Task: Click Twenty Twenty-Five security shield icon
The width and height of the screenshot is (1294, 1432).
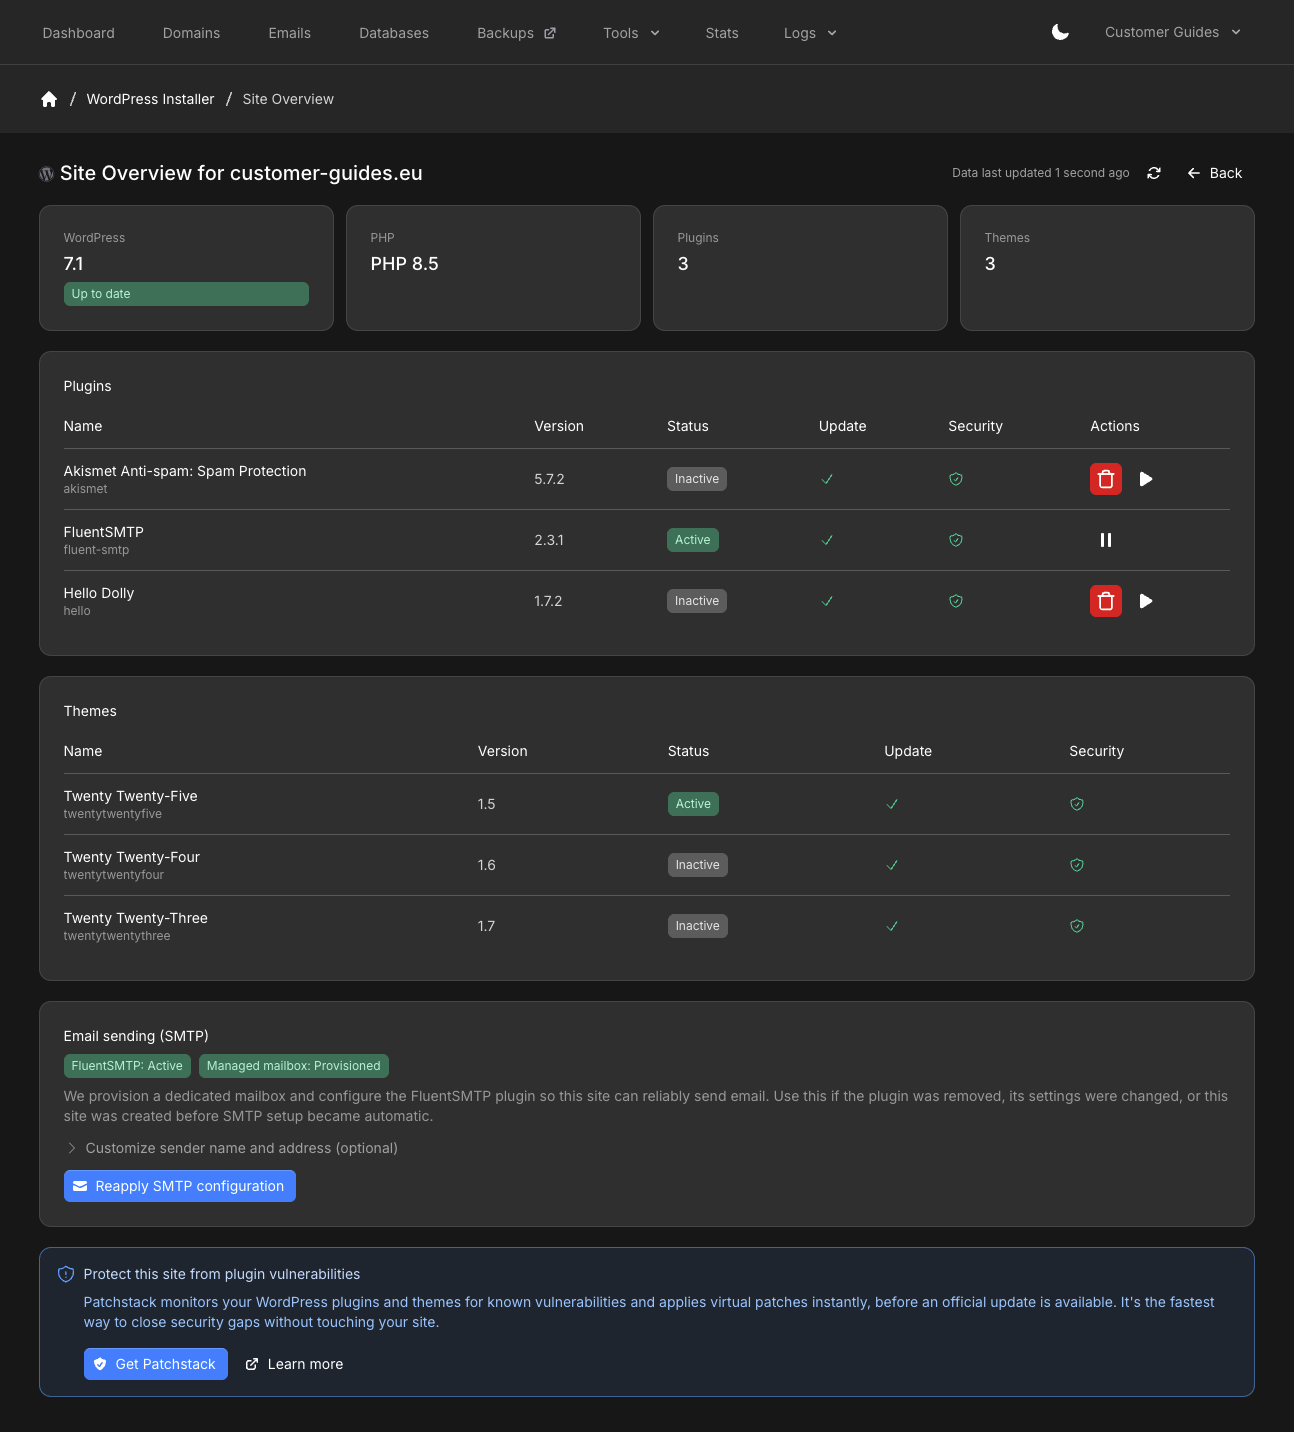Action: pos(1077,804)
